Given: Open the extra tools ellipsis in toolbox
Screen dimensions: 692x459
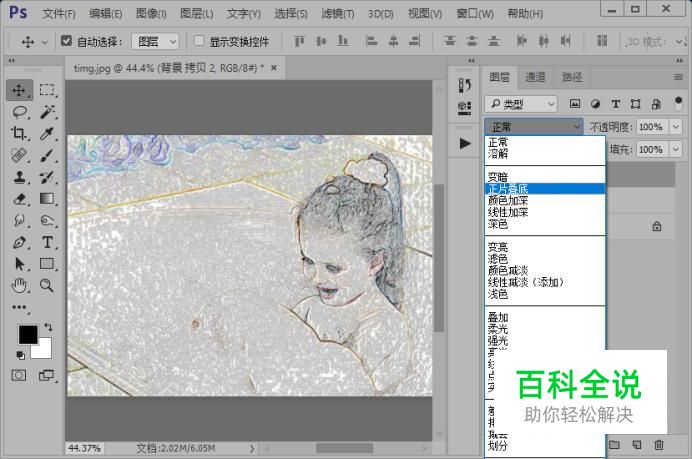Looking at the screenshot, I should (x=19, y=308).
